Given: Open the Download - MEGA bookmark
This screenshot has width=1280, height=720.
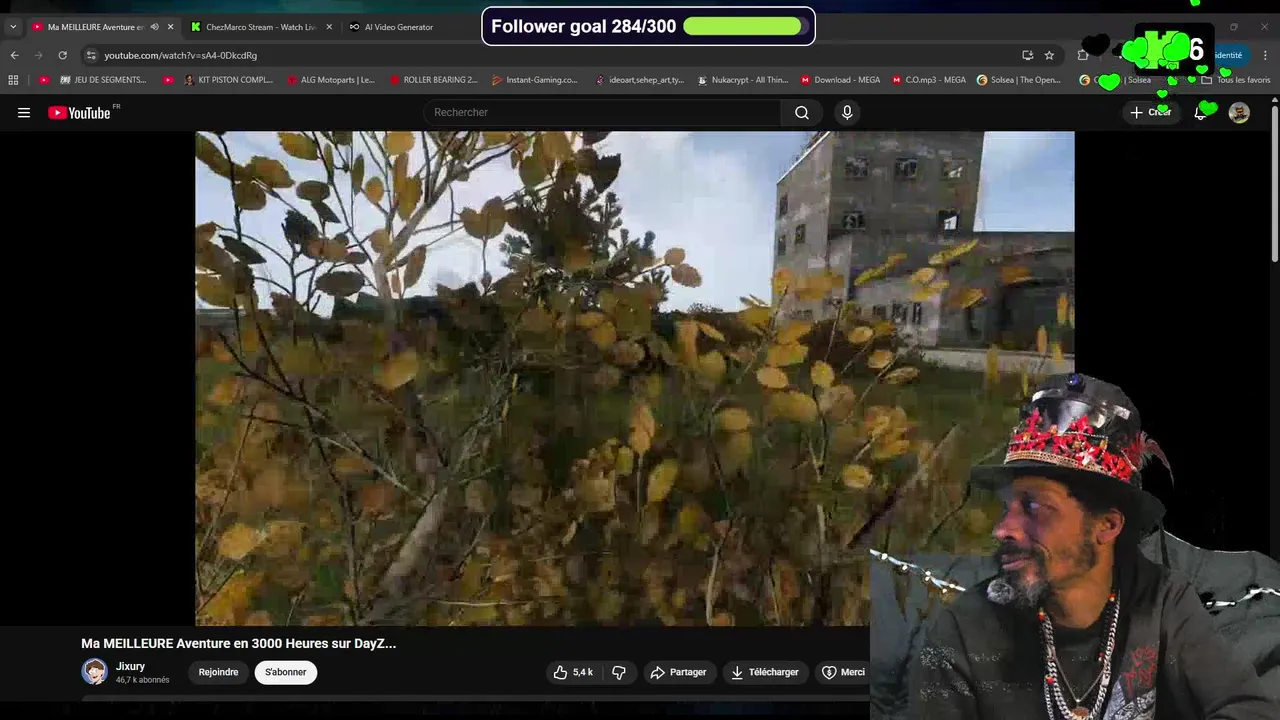Looking at the screenshot, I should coord(840,80).
